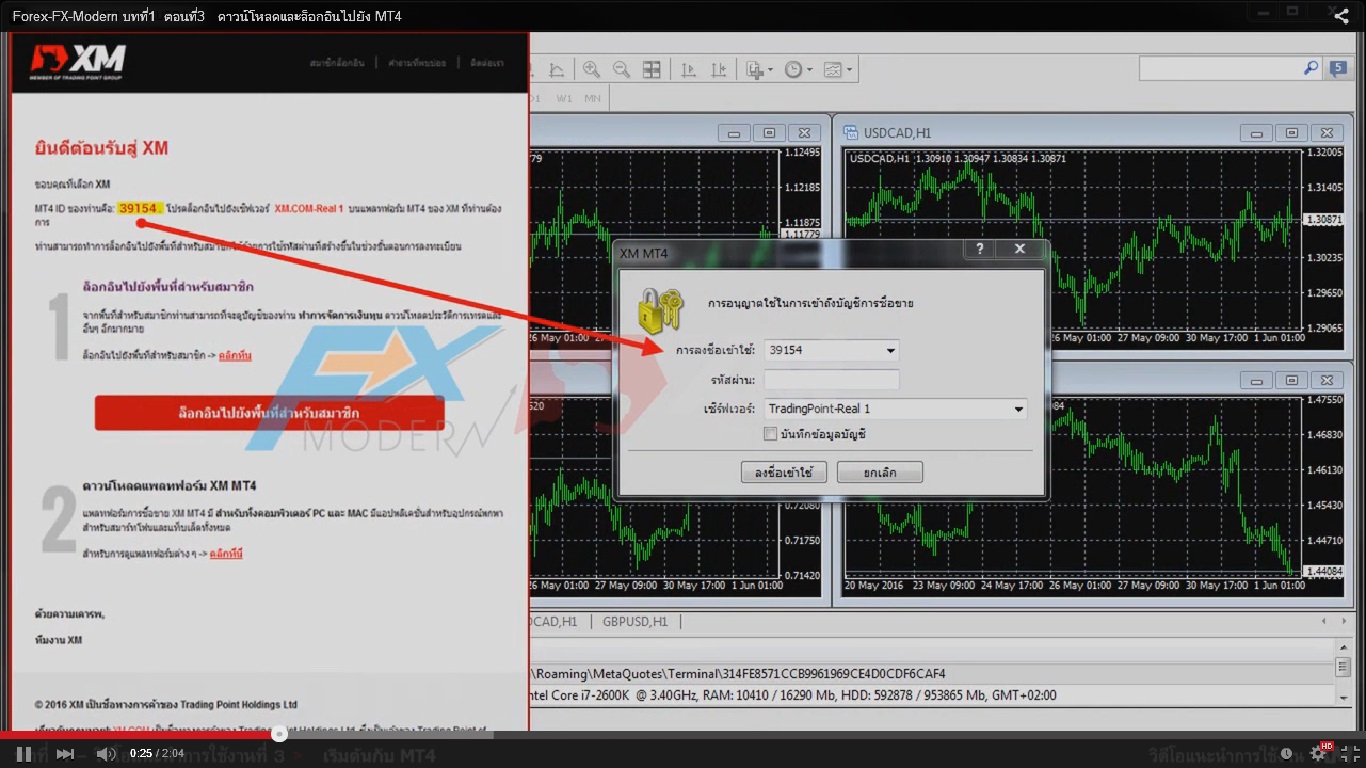Focus the password input field

(x=832, y=380)
